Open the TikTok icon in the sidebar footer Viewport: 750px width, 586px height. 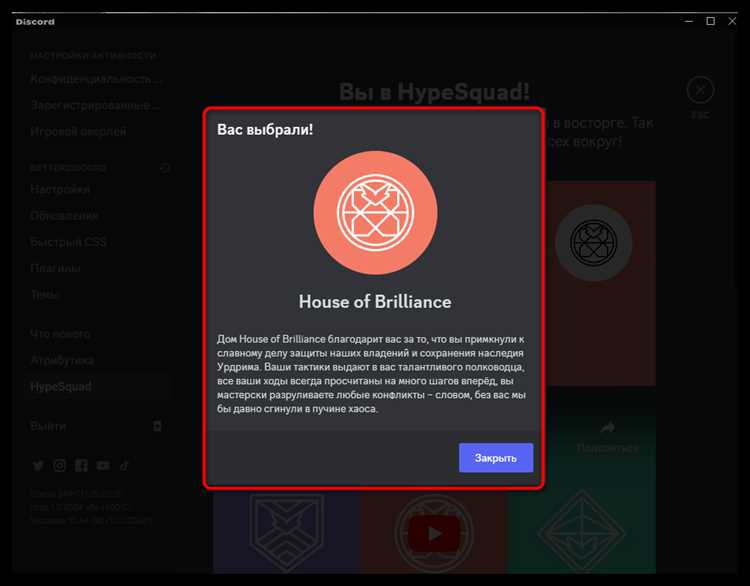[x=124, y=465]
